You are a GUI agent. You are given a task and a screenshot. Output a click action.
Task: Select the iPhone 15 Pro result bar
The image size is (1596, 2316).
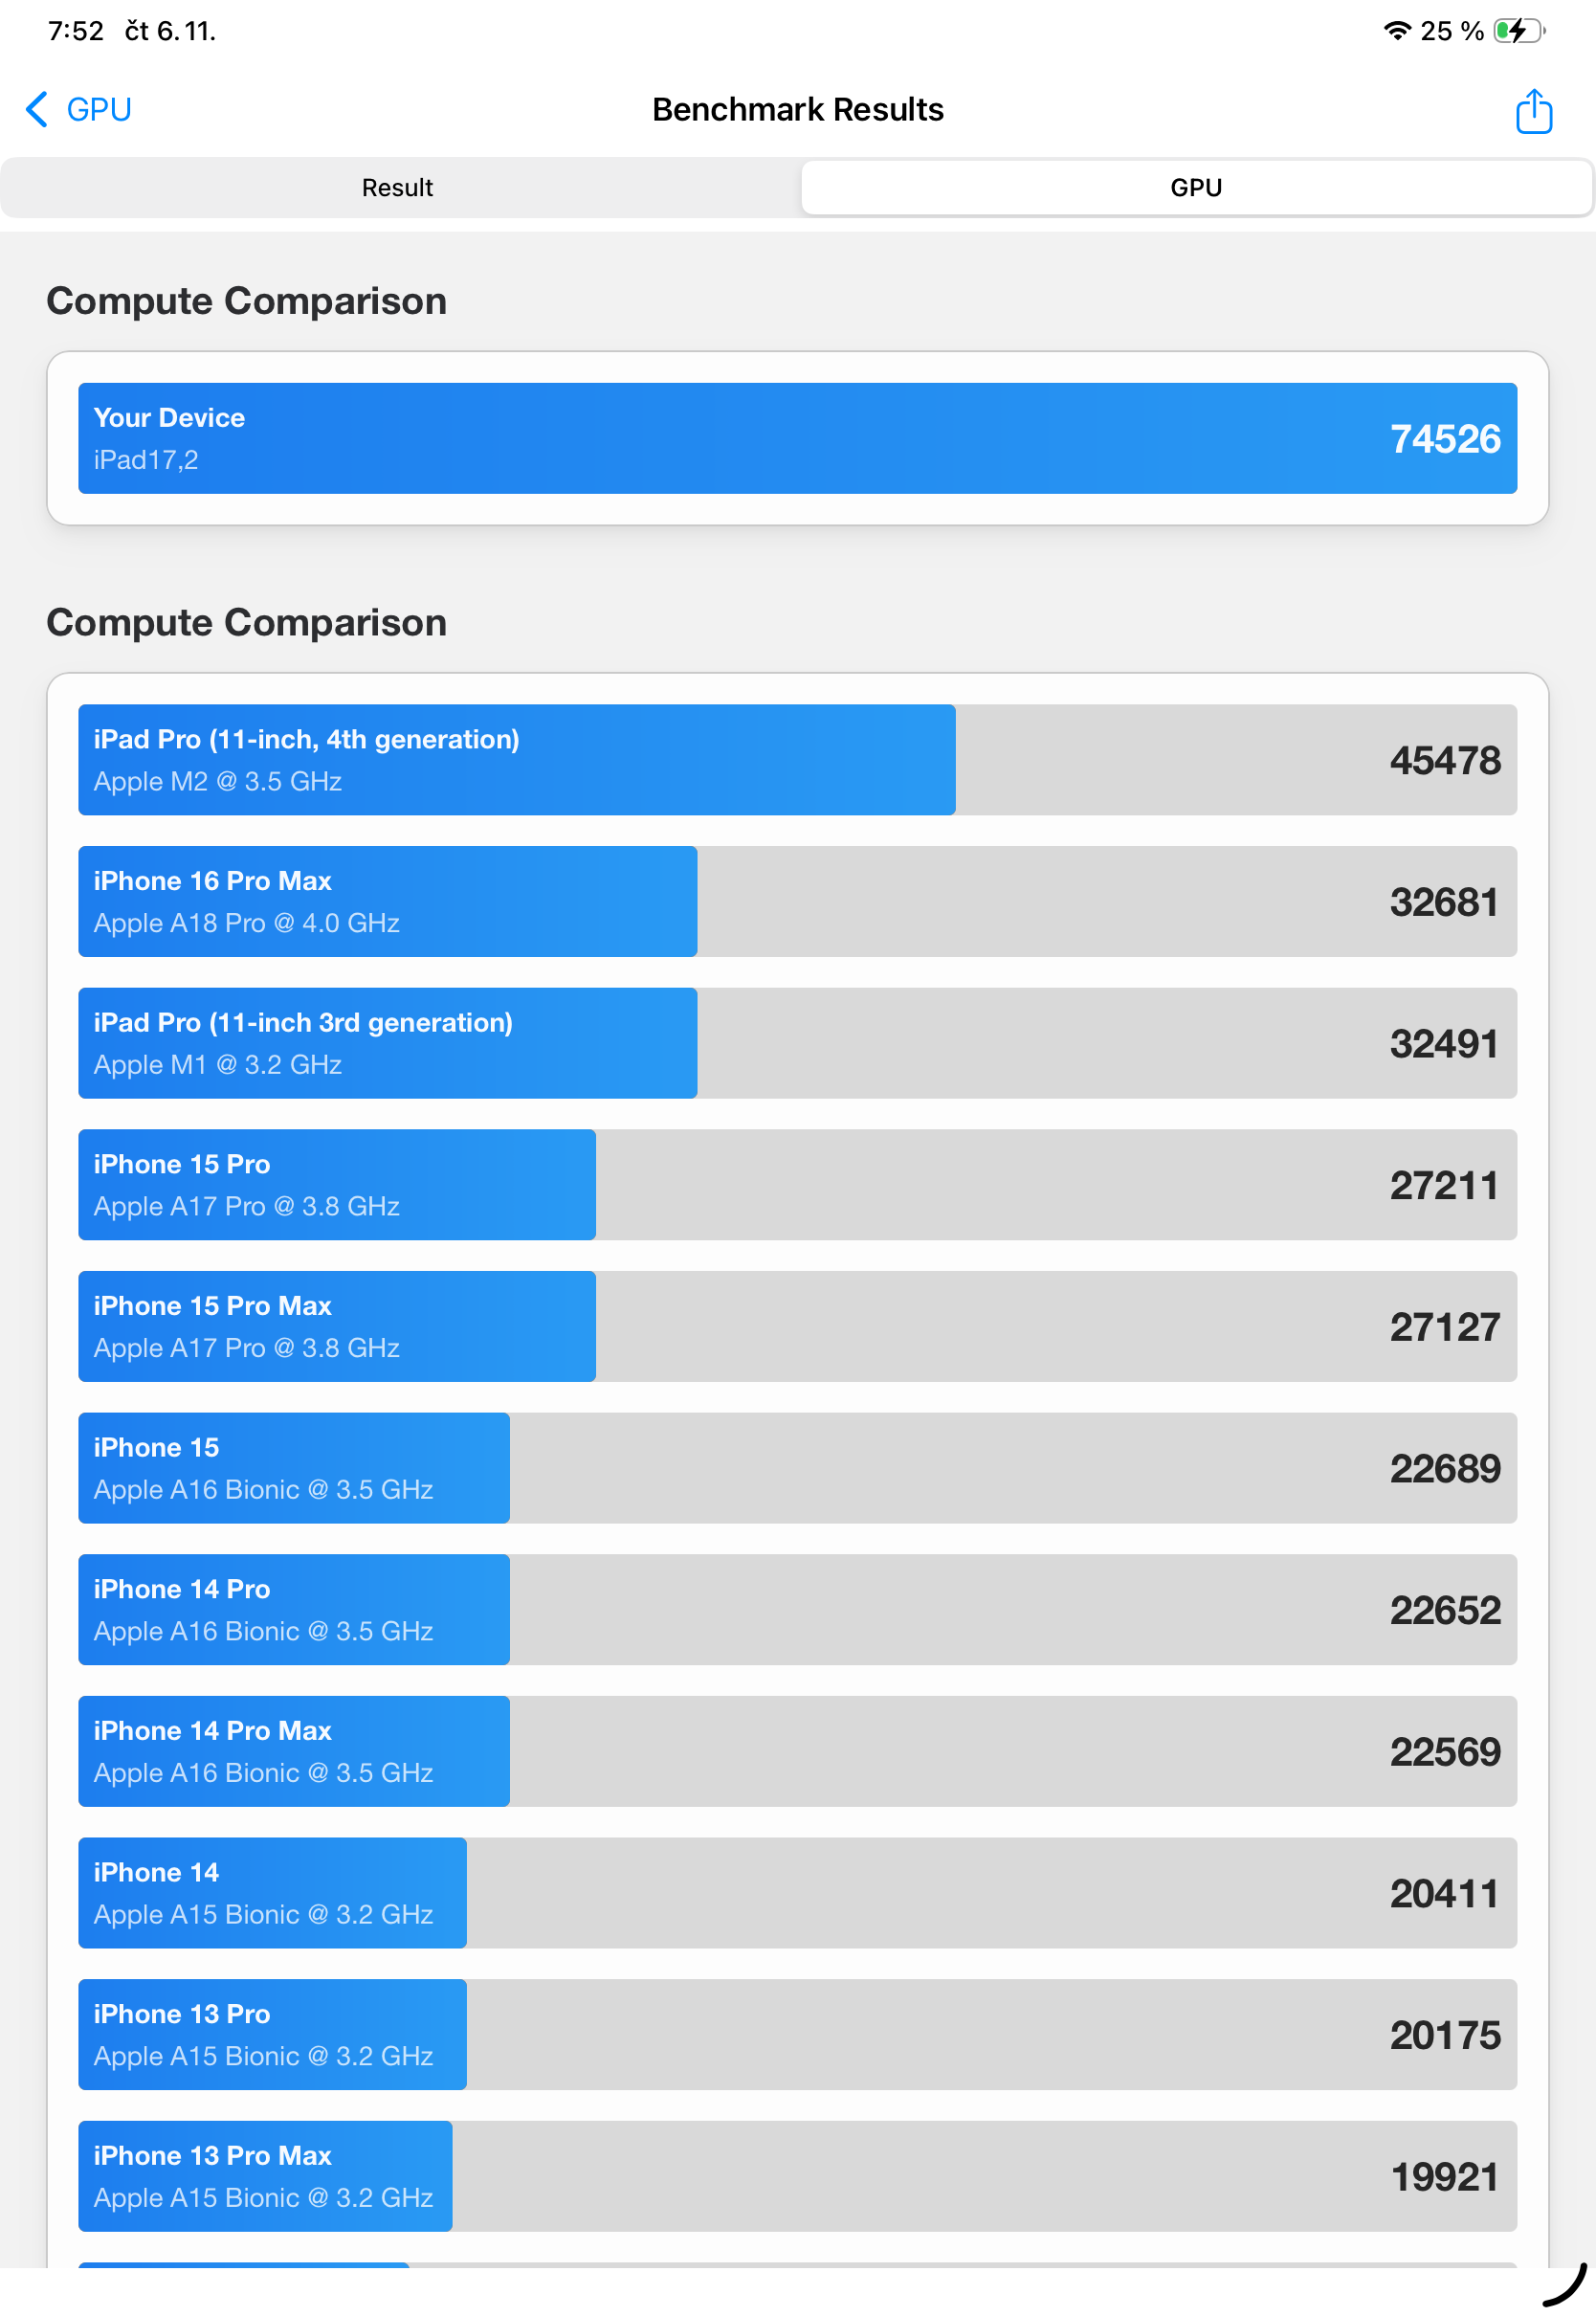(x=797, y=1185)
